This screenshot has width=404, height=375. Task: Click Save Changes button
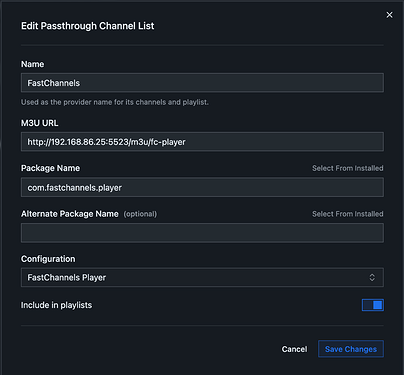point(351,349)
